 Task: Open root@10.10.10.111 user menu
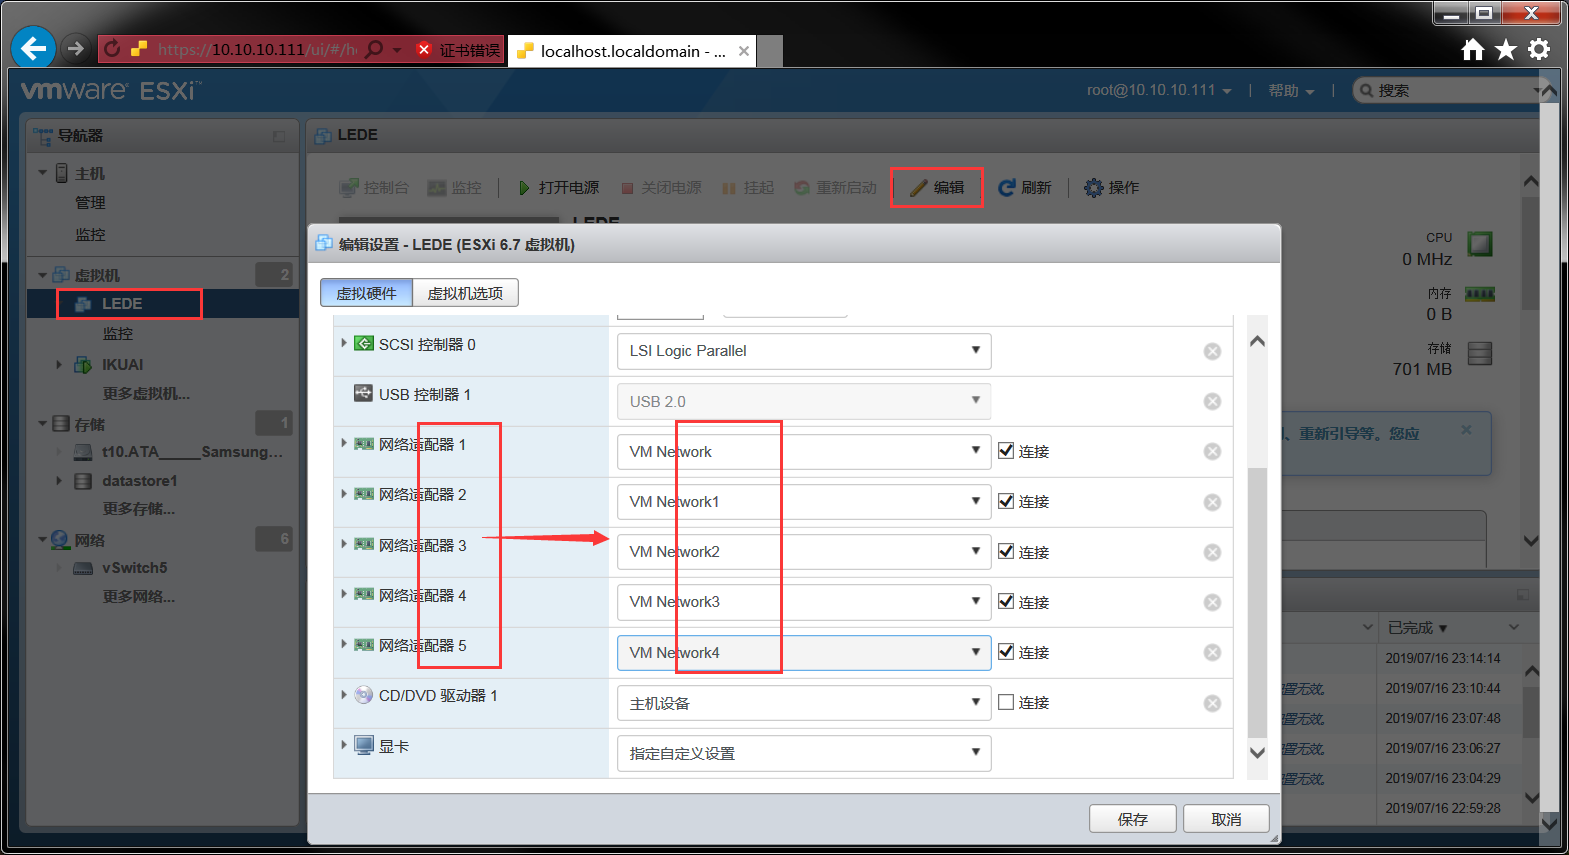[x=1159, y=90]
